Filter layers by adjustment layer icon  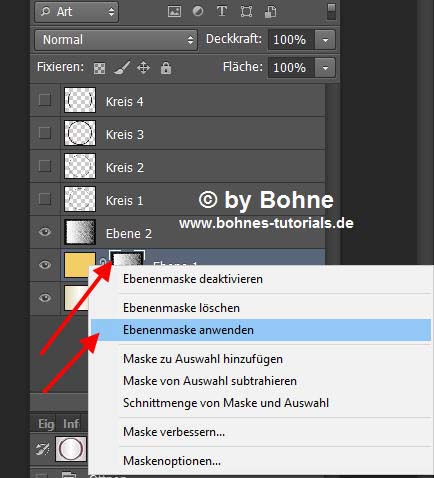(x=198, y=11)
